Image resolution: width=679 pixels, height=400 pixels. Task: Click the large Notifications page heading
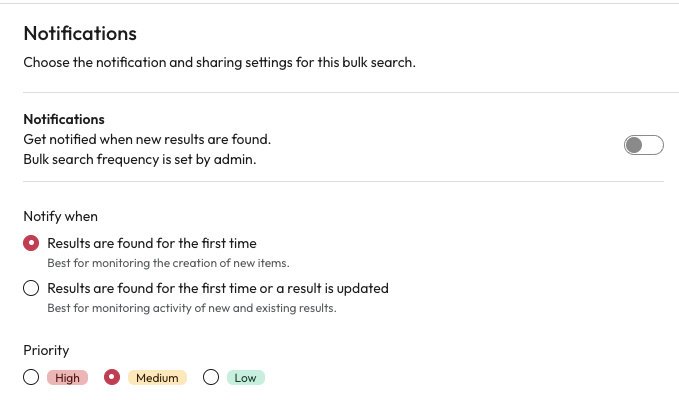tap(80, 34)
